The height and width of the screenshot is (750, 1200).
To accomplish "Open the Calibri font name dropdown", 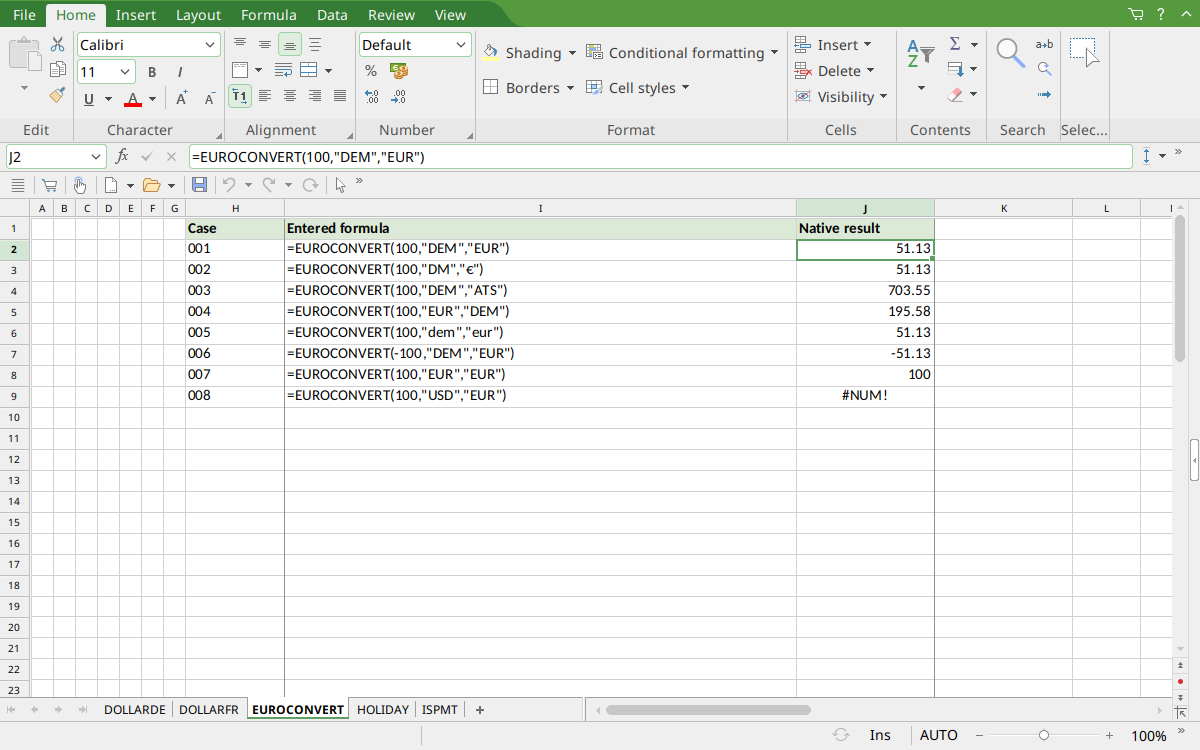I will tap(210, 45).
